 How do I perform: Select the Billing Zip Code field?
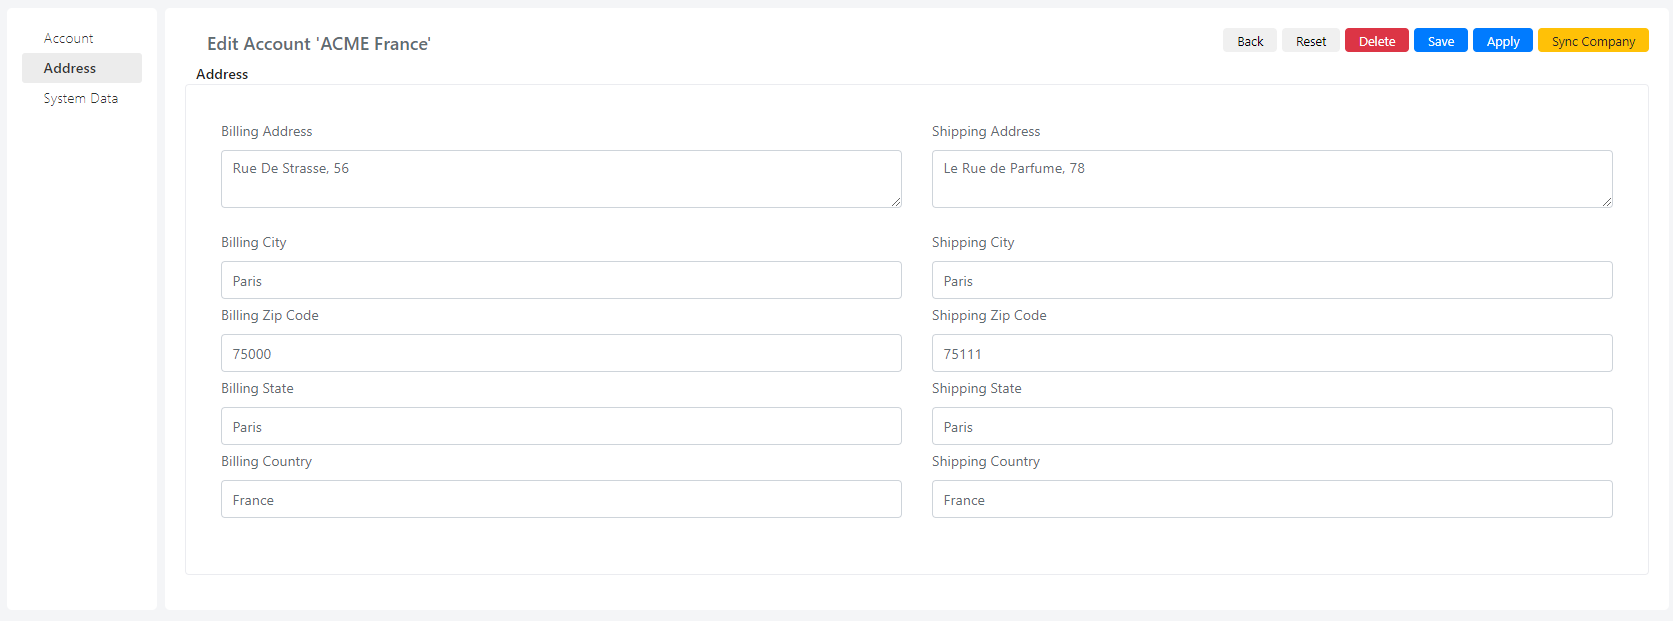click(561, 353)
